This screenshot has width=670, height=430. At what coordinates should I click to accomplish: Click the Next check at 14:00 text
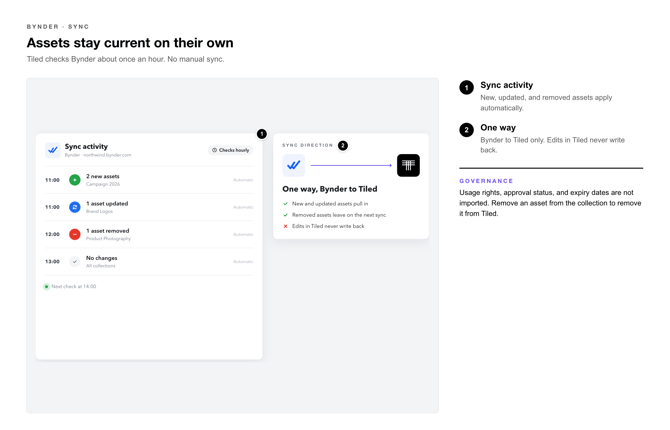[x=73, y=286]
